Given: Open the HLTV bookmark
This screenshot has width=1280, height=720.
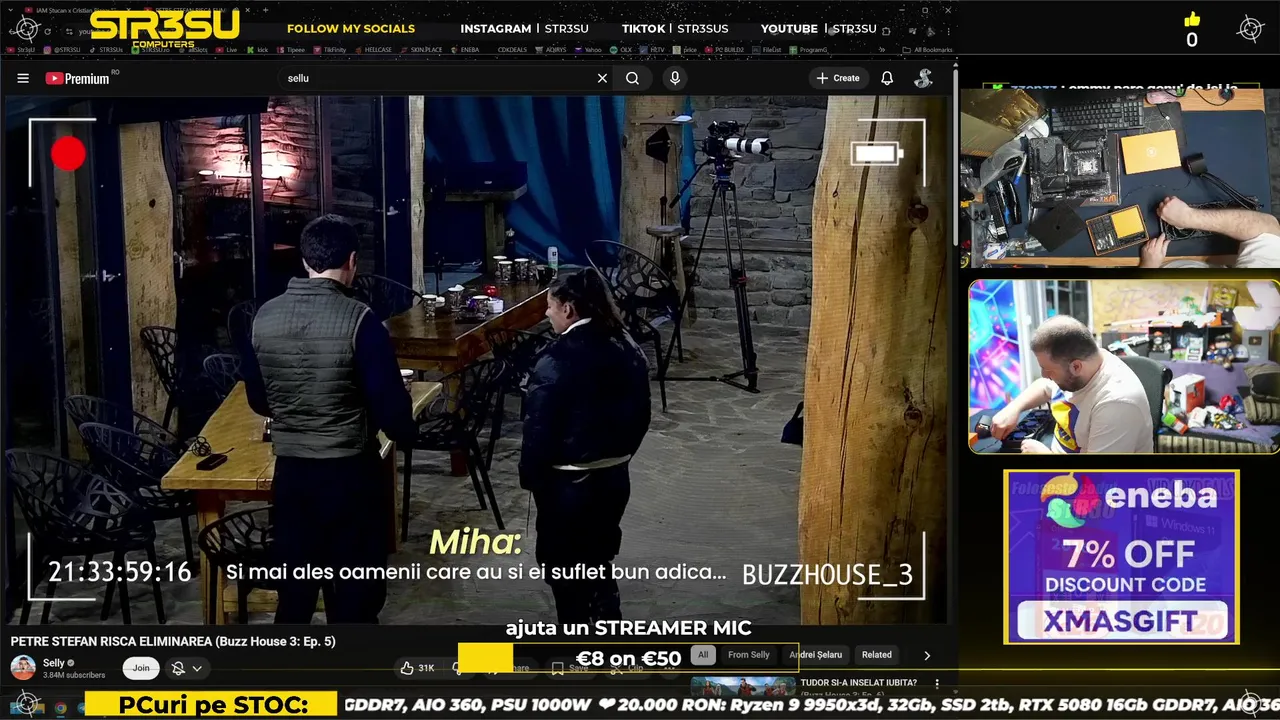Looking at the screenshot, I should point(652,50).
